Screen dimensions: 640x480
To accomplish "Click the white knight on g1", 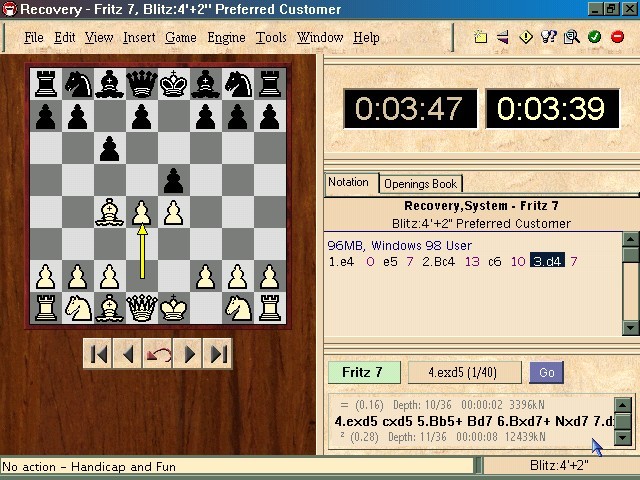I will [238, 308].
